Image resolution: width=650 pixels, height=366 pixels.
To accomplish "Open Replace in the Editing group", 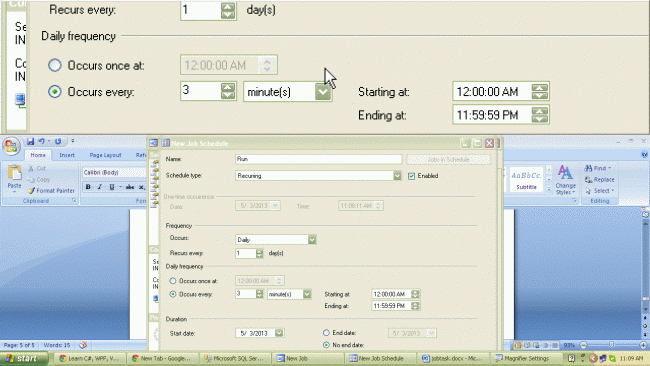I will tap(599, 179).
